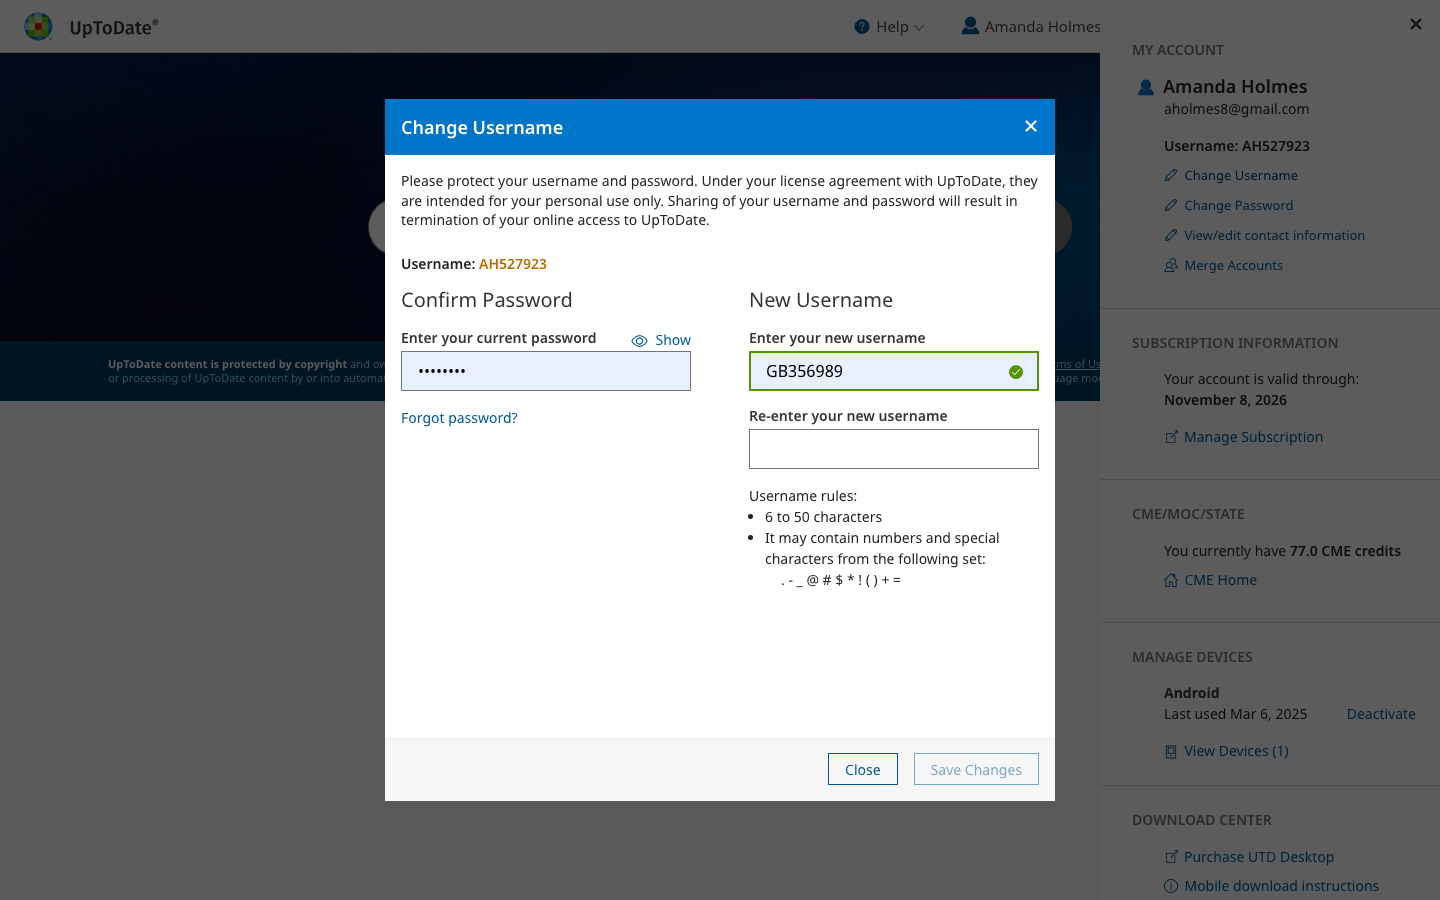Open the CME Home link

tap(1221, 580)
